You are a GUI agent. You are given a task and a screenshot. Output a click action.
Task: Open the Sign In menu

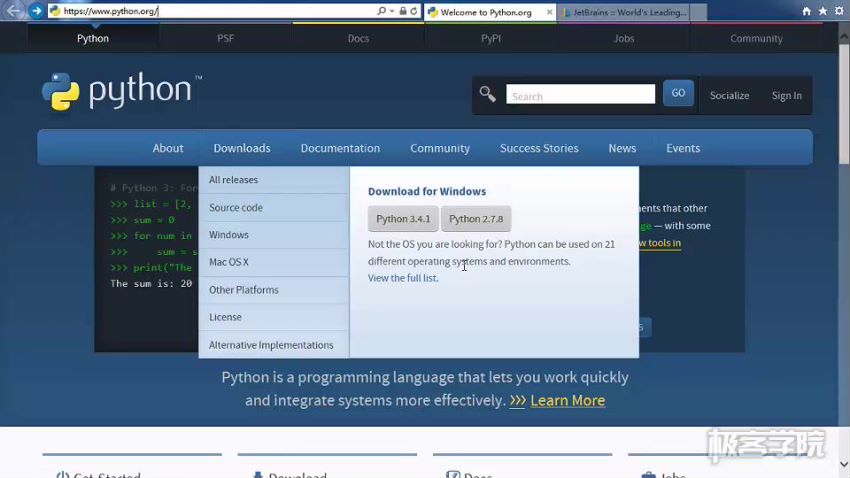[787, 95]
